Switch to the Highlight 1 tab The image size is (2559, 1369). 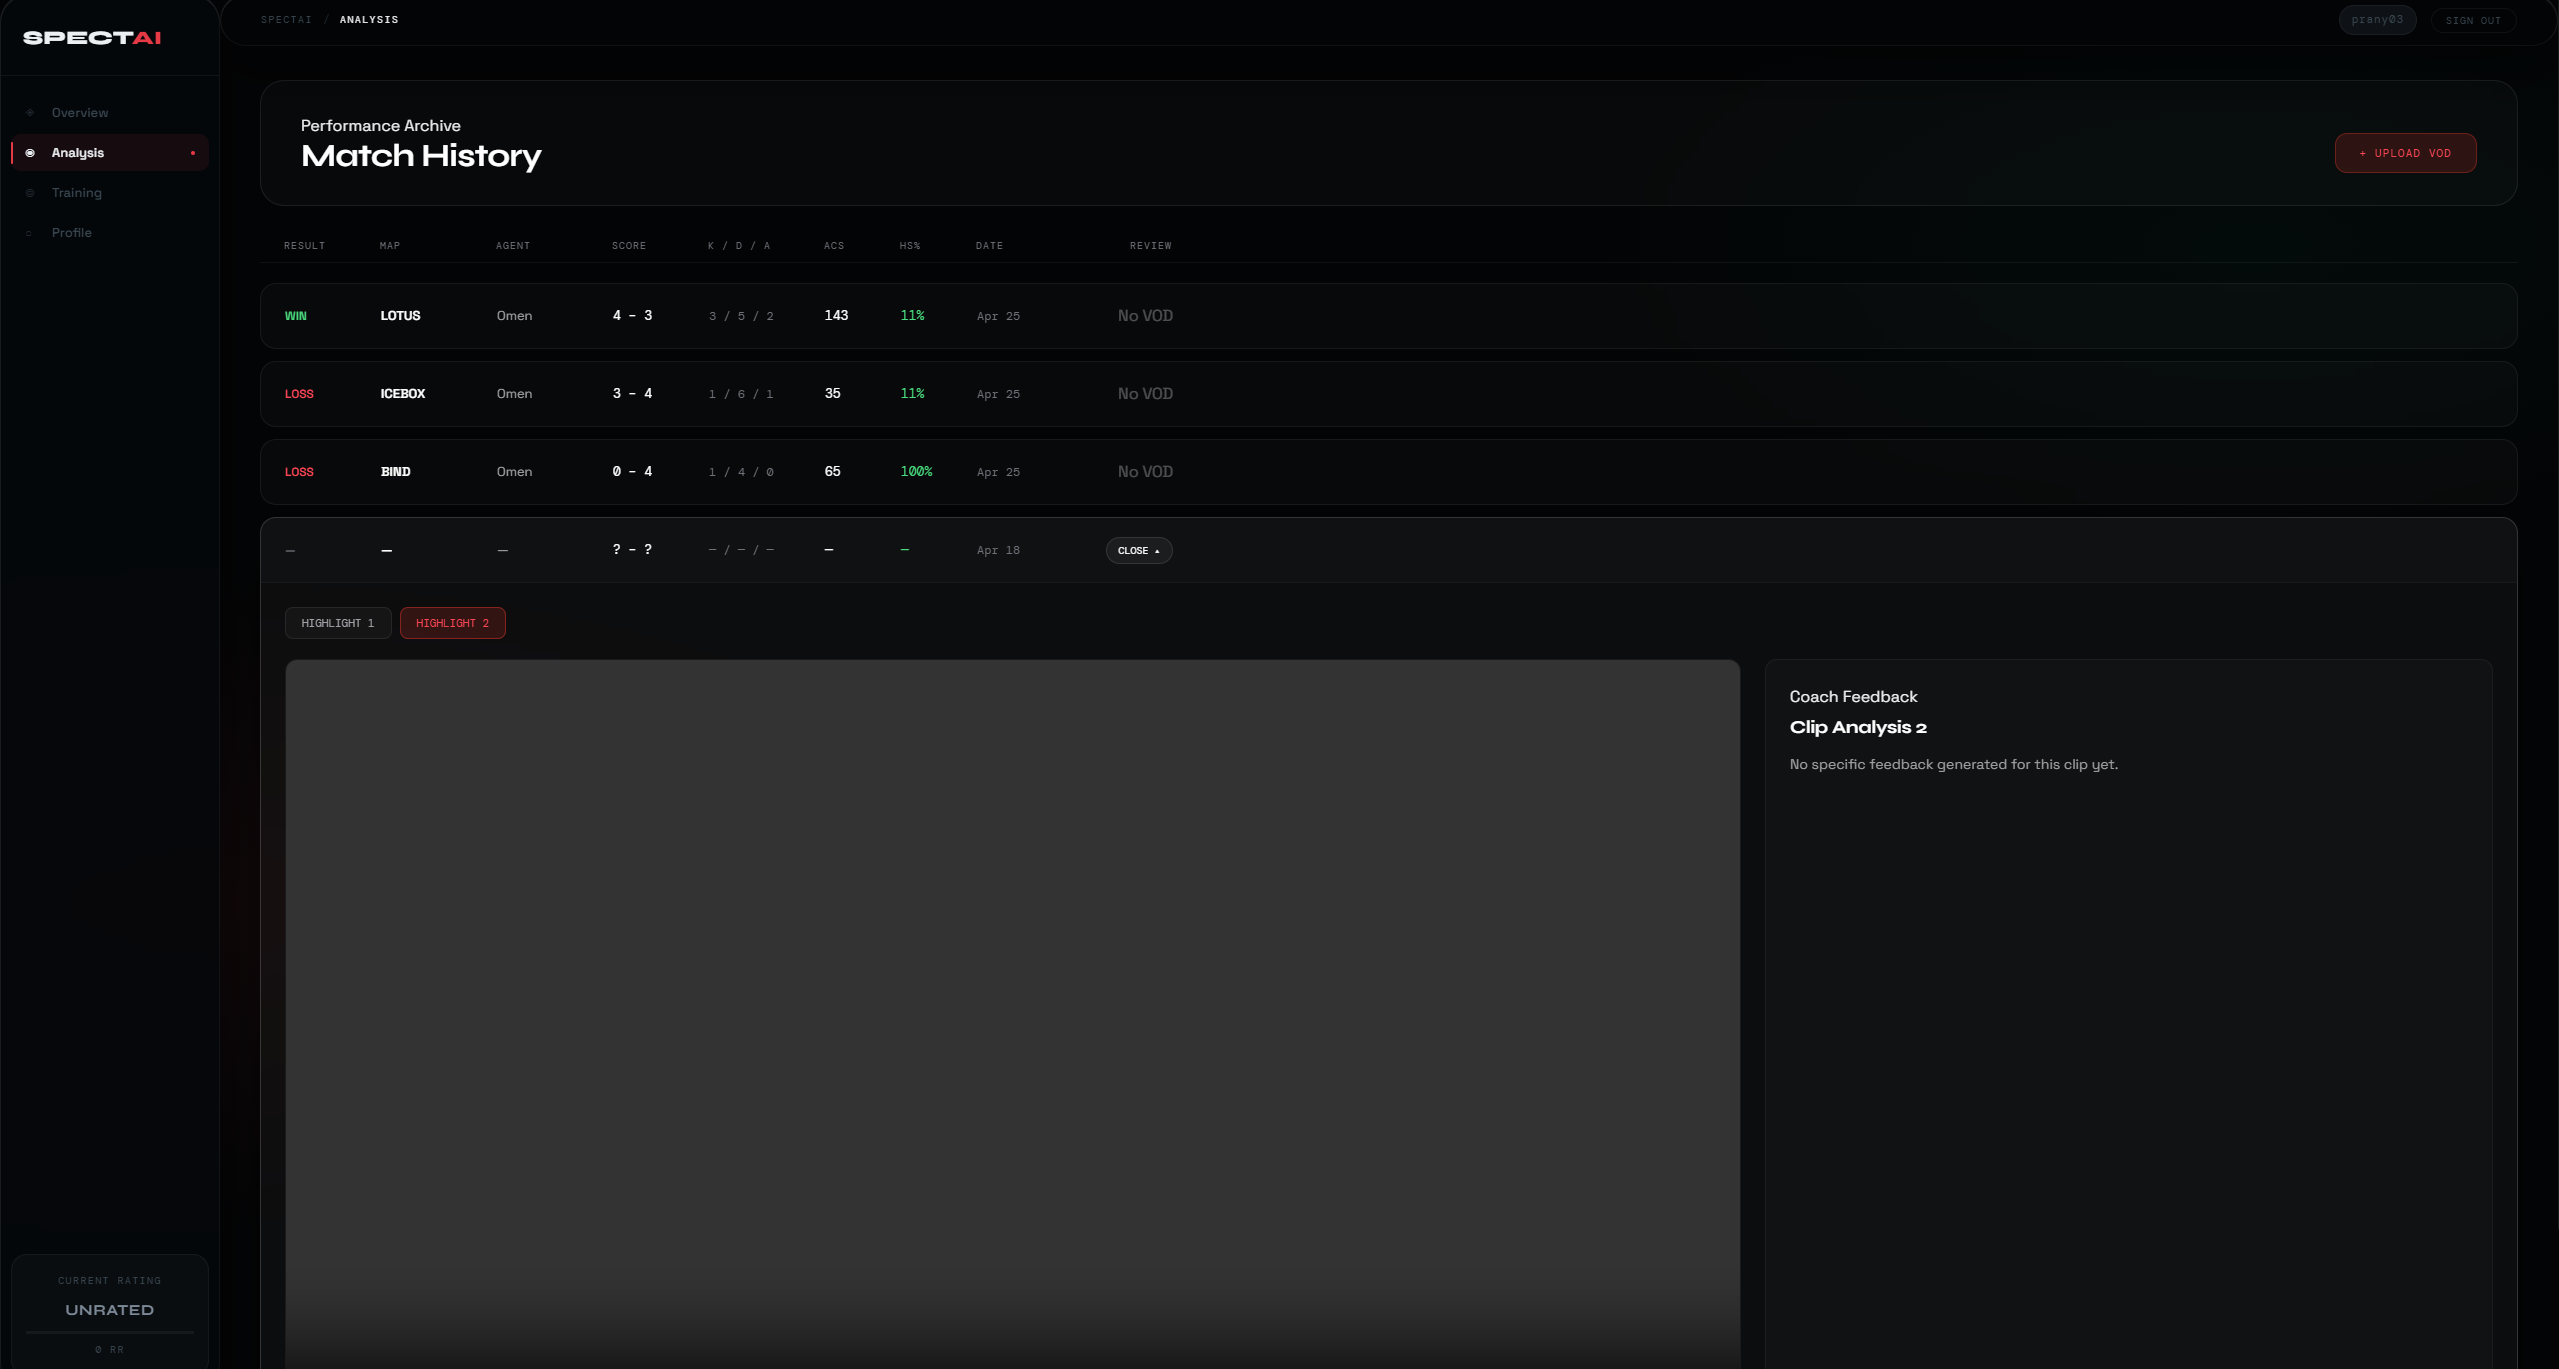[x=338, y=623]
